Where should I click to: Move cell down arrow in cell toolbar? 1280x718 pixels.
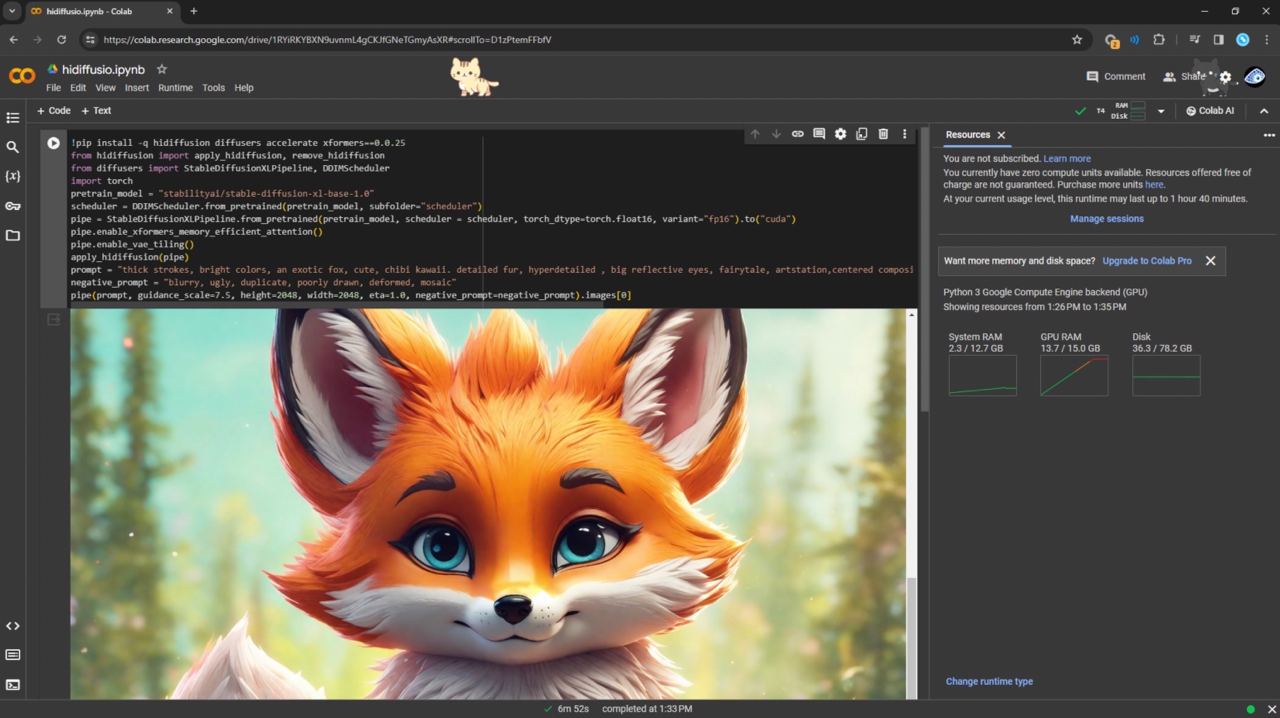tap(776, 134)
